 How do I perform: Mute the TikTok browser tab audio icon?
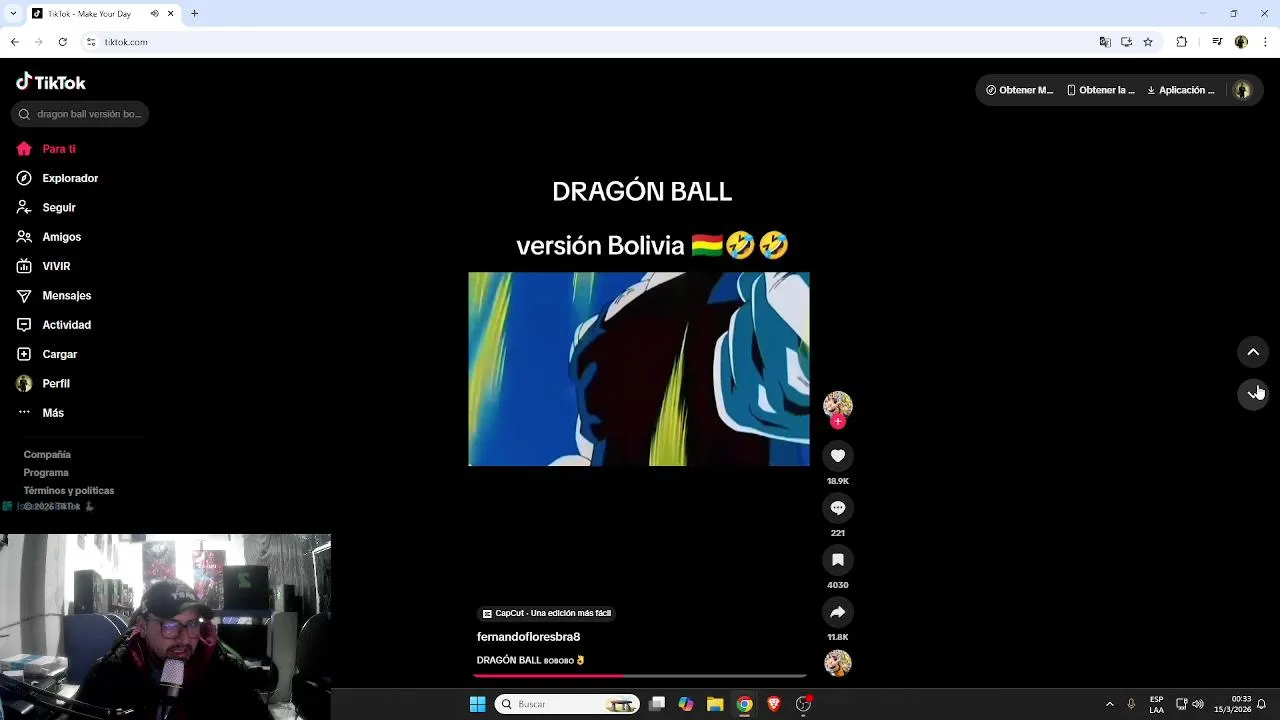tap(154, 14)
